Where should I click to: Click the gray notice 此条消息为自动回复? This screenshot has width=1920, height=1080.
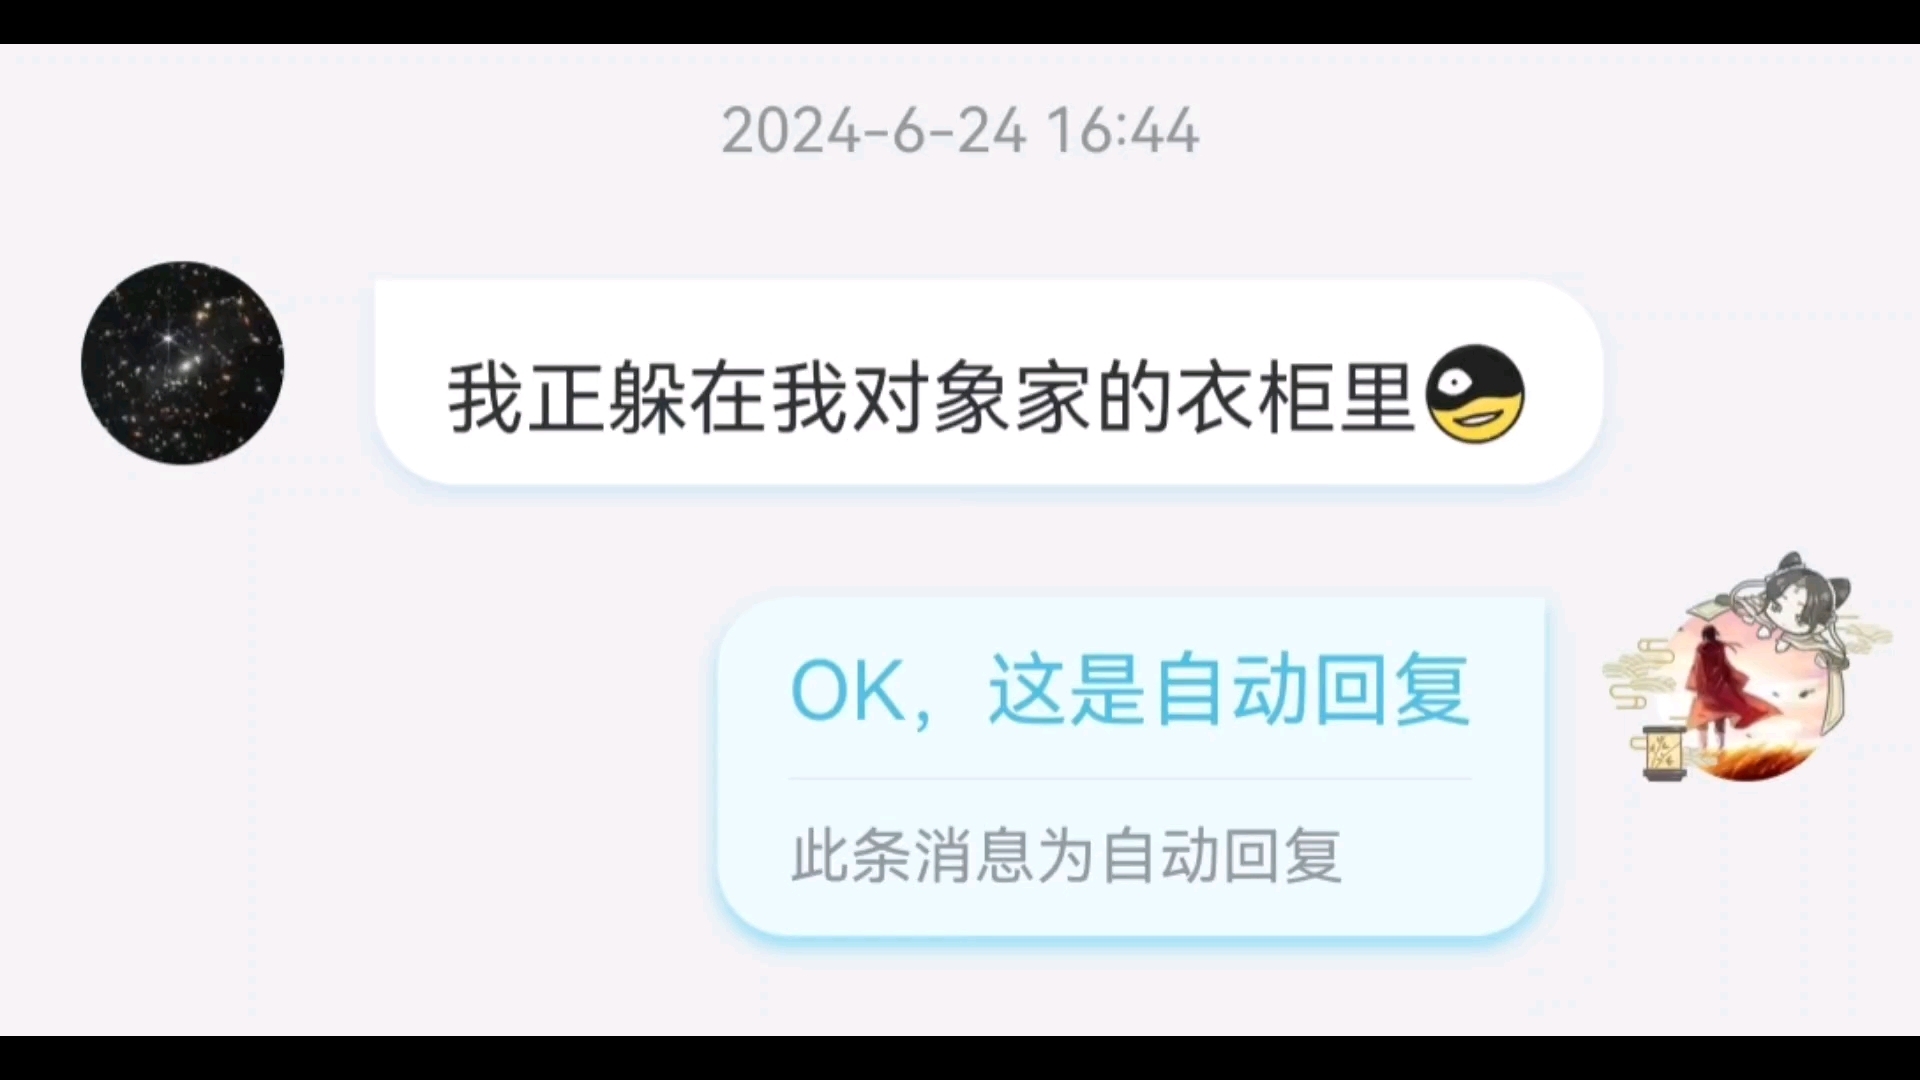pyautogui.click(x=1066, y=856)
